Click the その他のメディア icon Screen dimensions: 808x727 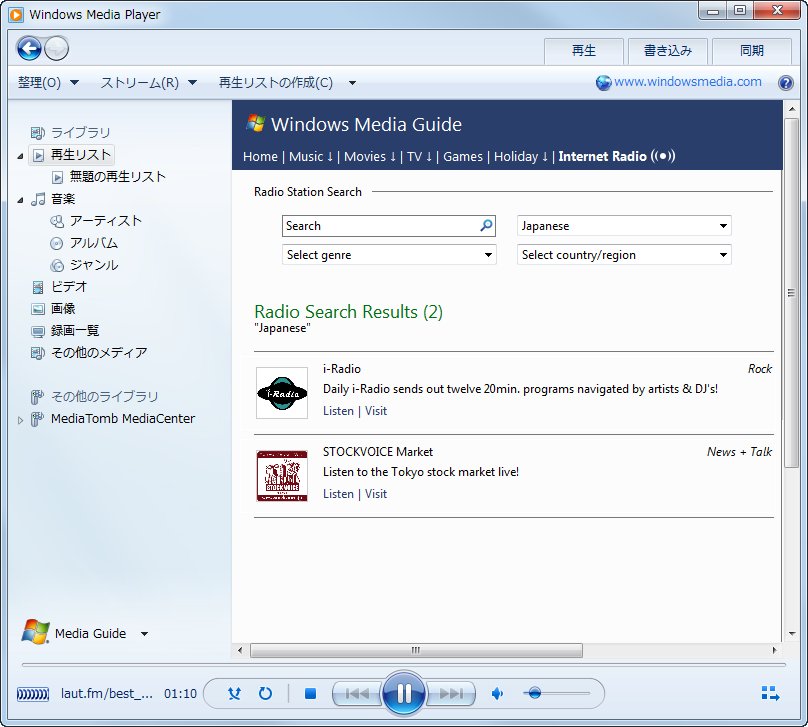(38, 353)
